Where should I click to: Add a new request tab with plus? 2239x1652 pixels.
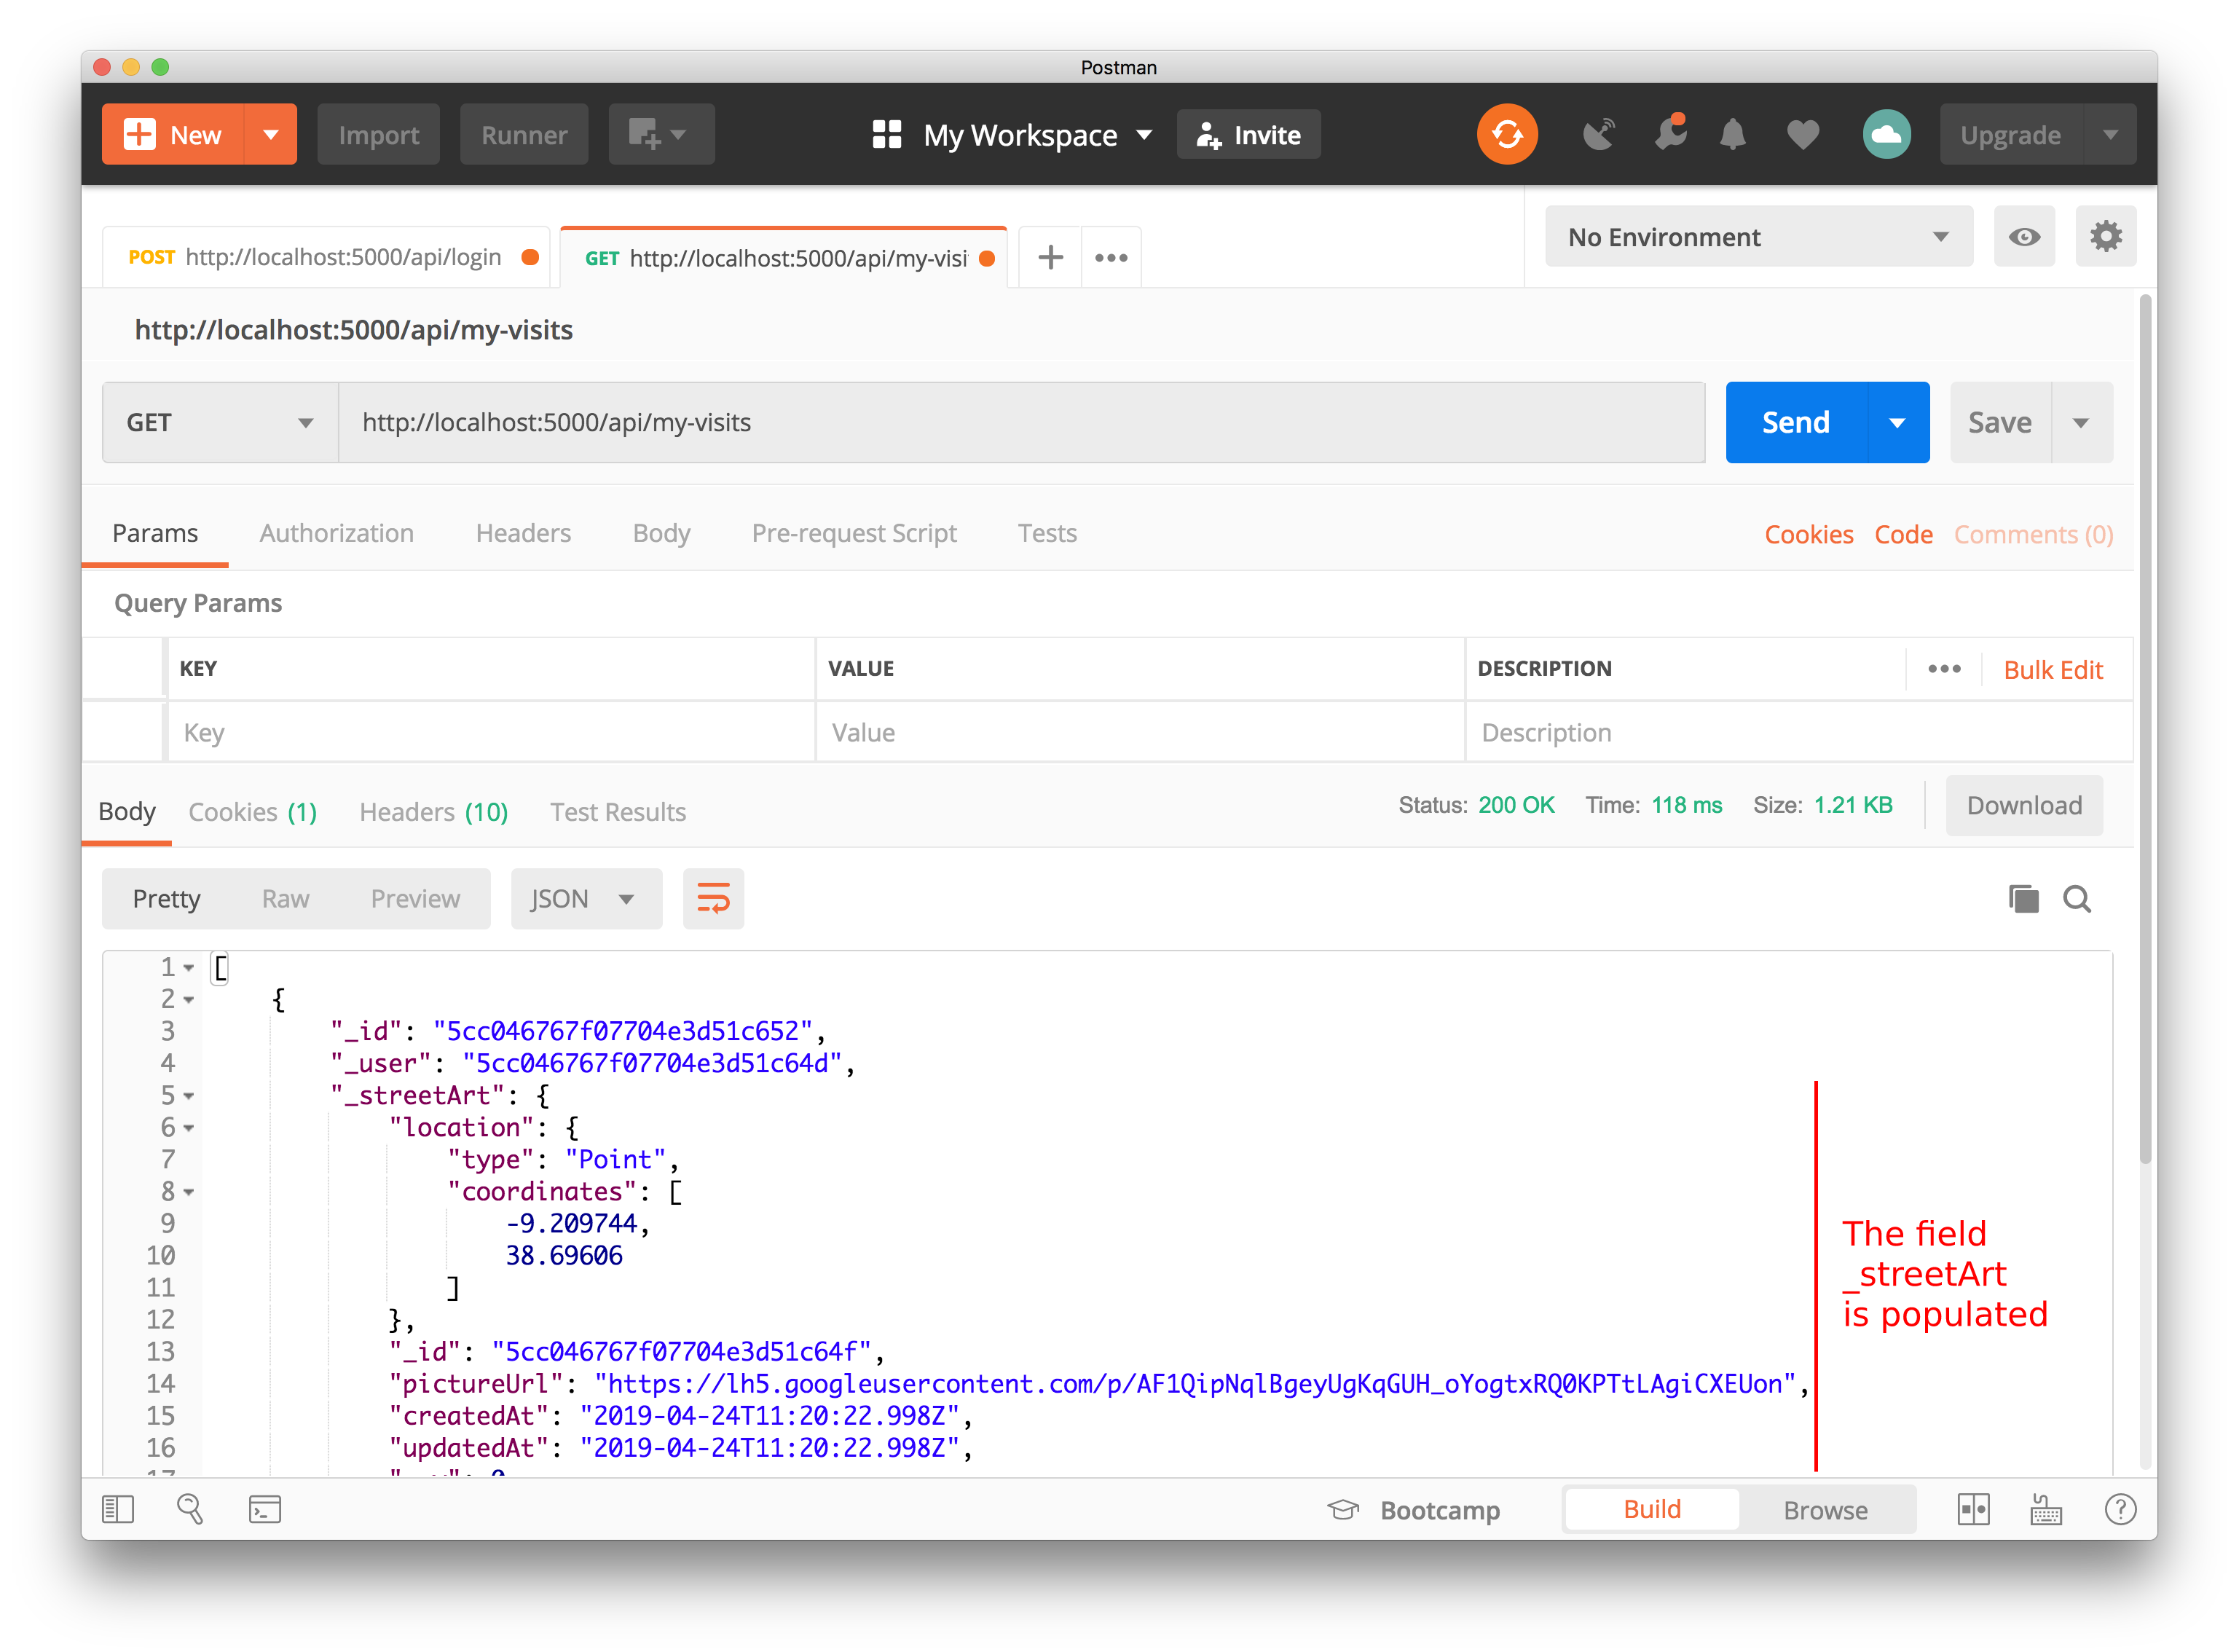tap(1050, 258)
